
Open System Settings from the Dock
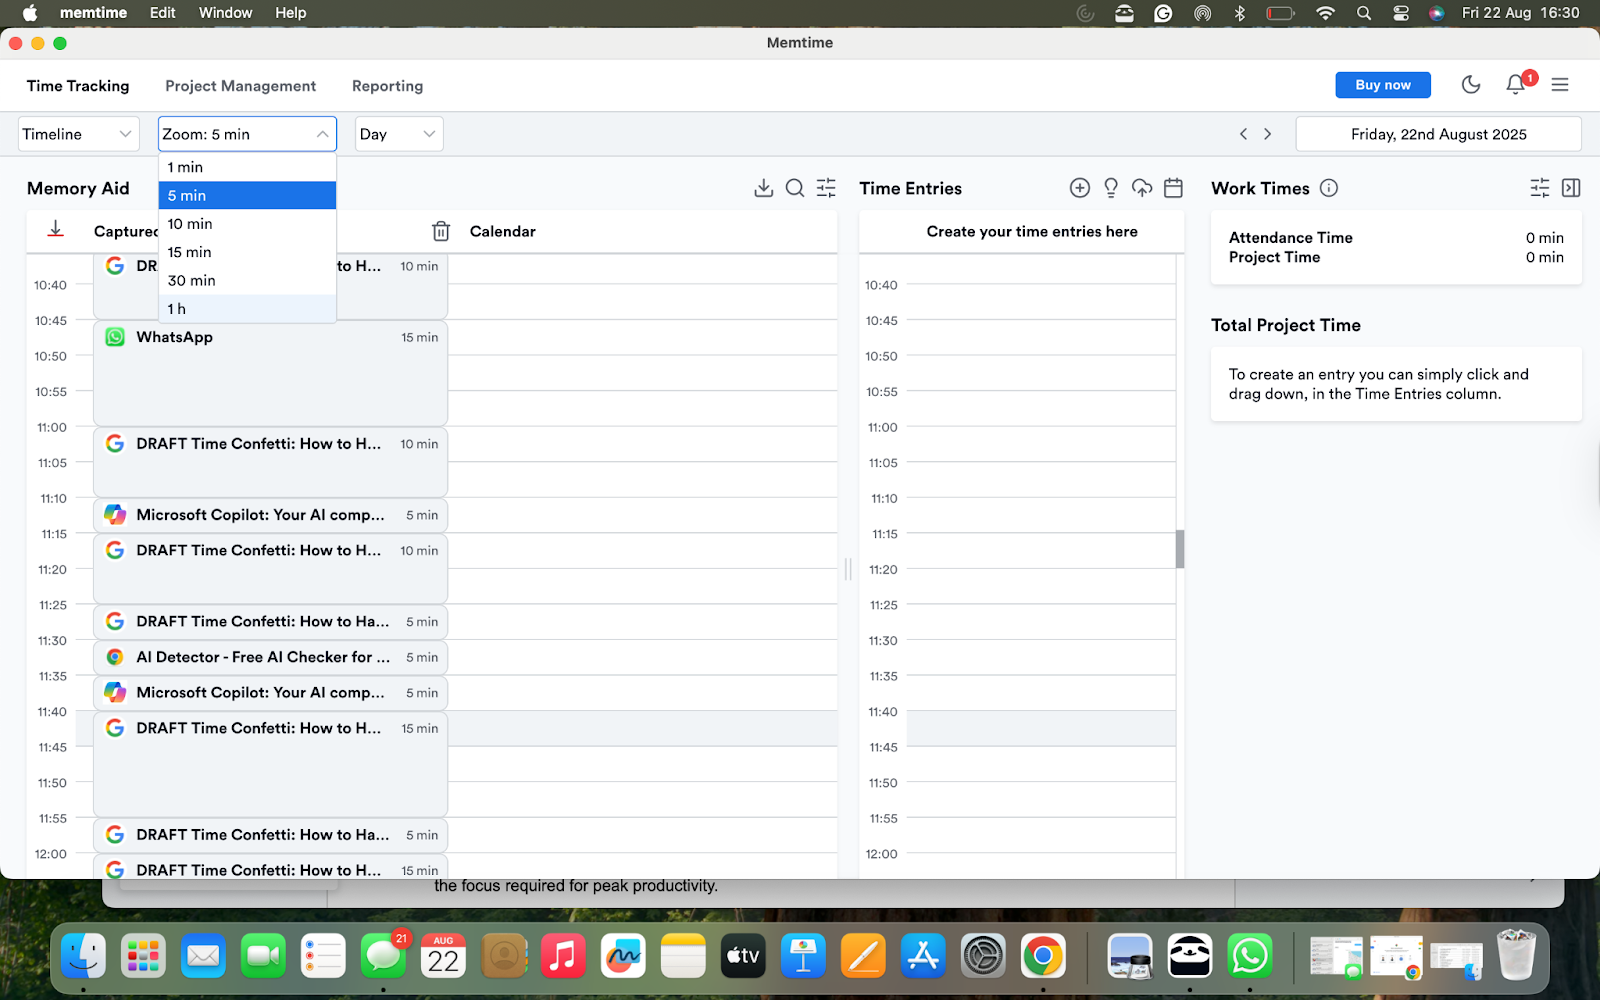(983, 957)
